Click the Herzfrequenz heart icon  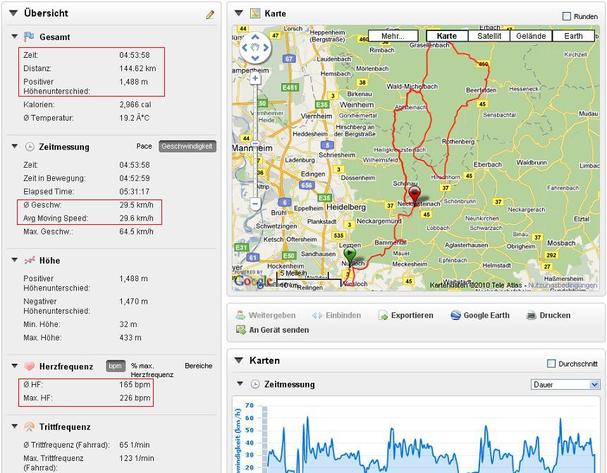point(29,366)
